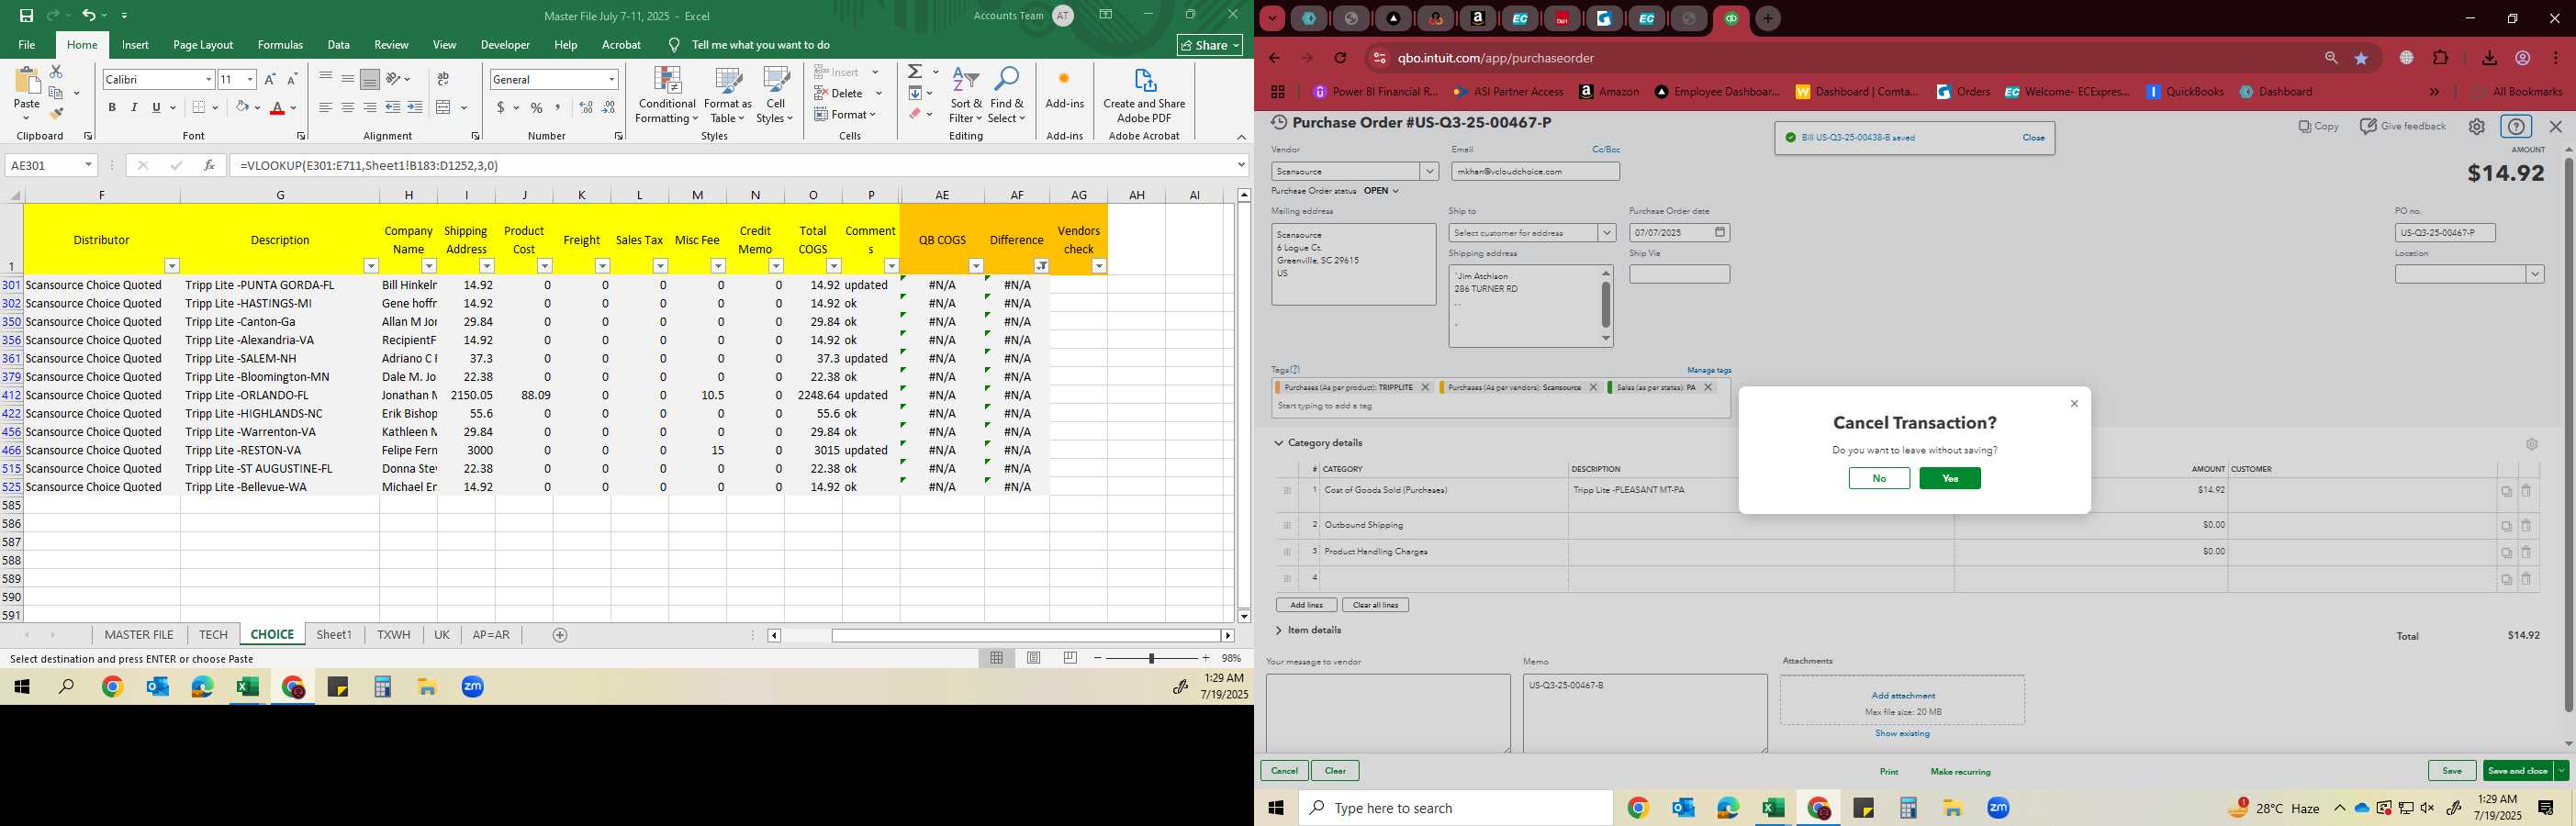Open Description column filter dropdown
This screenshot has width=2576, height=826.
click(371, 266)
